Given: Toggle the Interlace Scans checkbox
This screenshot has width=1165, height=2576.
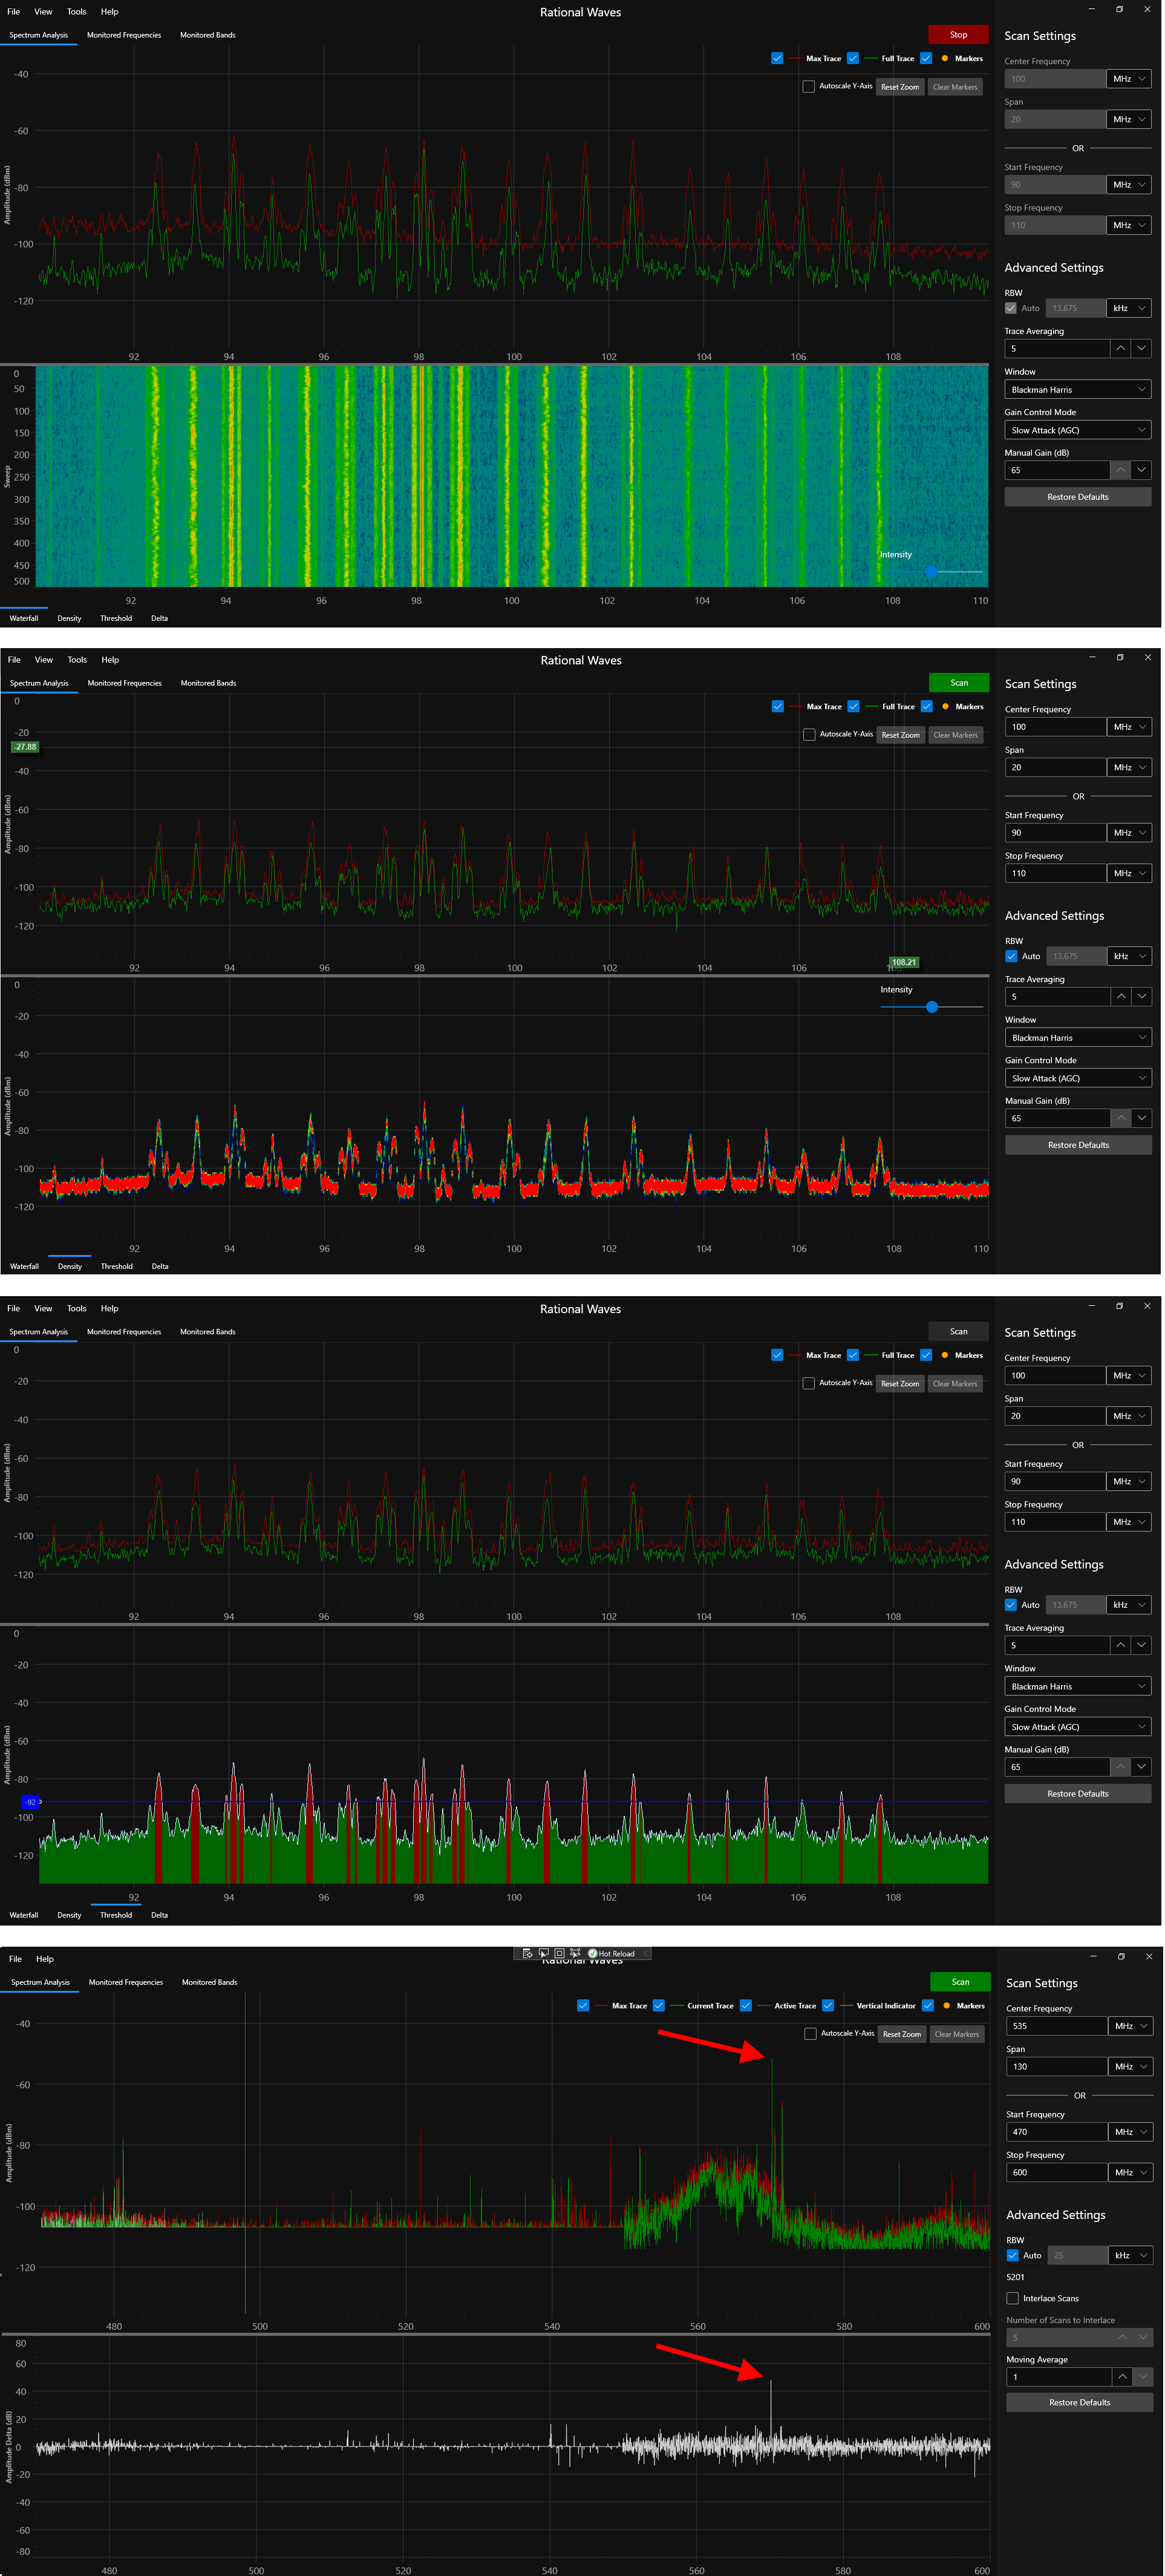Looking at the screenshot, I should tap(1013, 2298).
